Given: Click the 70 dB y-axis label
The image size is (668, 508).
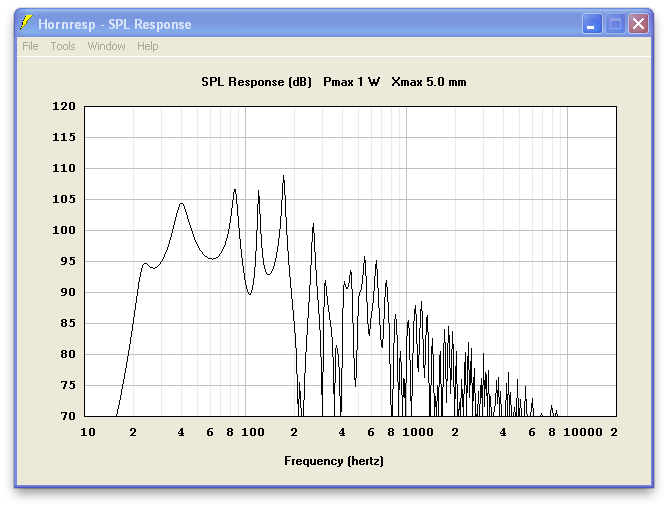Looking at the screenshot, I should (68, 416).
